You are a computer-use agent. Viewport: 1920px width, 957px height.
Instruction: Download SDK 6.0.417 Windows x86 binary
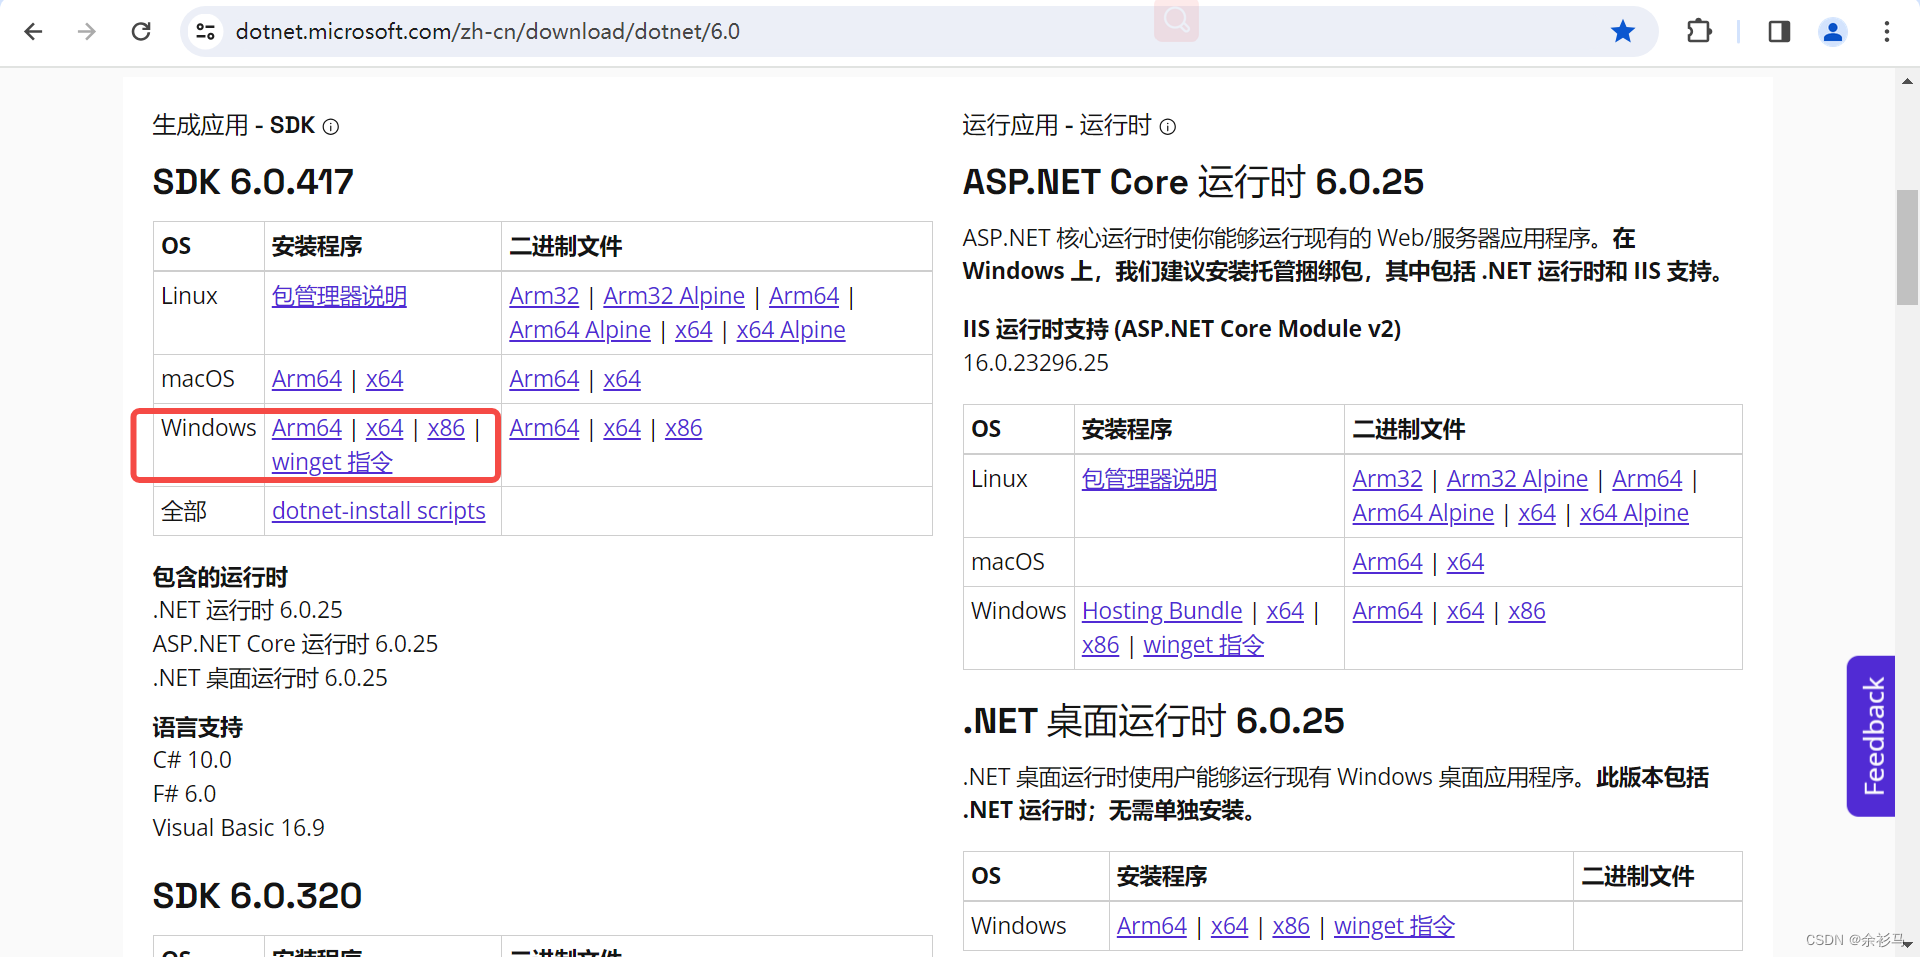684,428
